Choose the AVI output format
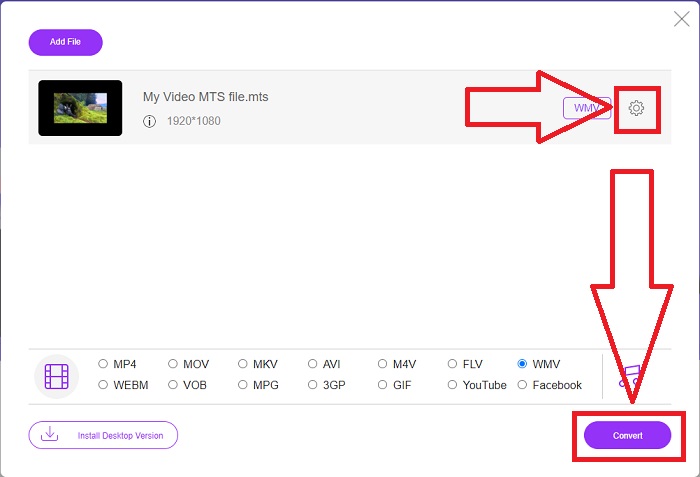This screenshot has height=477, width=700. coord(313,364)
